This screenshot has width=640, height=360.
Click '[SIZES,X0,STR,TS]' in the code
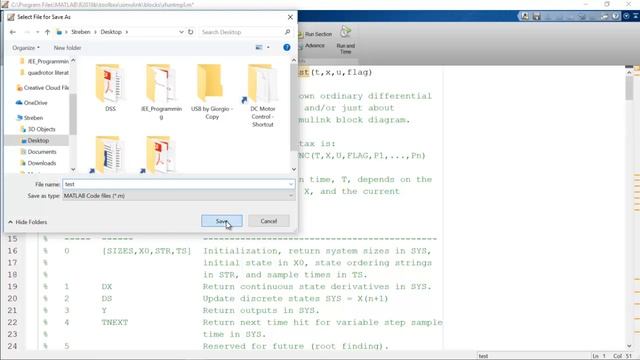point(147,251)
